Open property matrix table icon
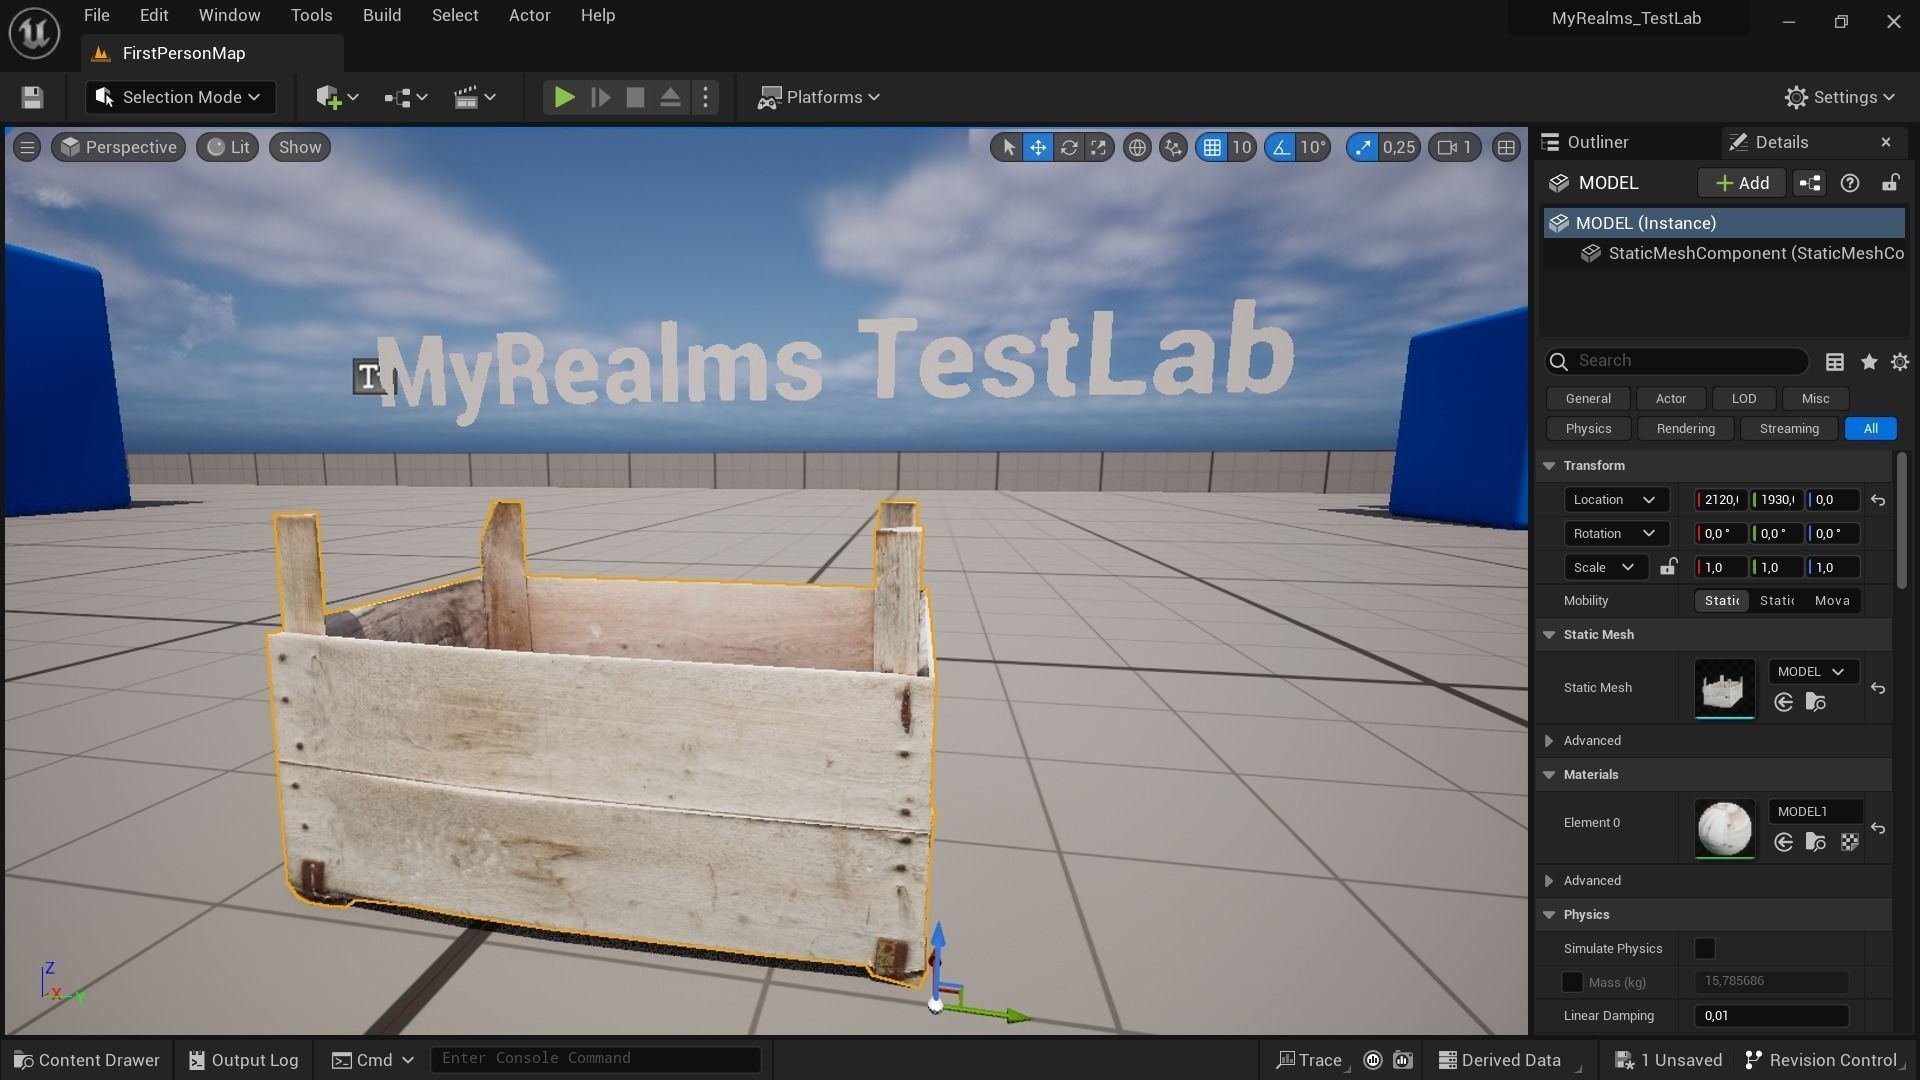Screen dimensions: 1920x1080 (1835, 362)
